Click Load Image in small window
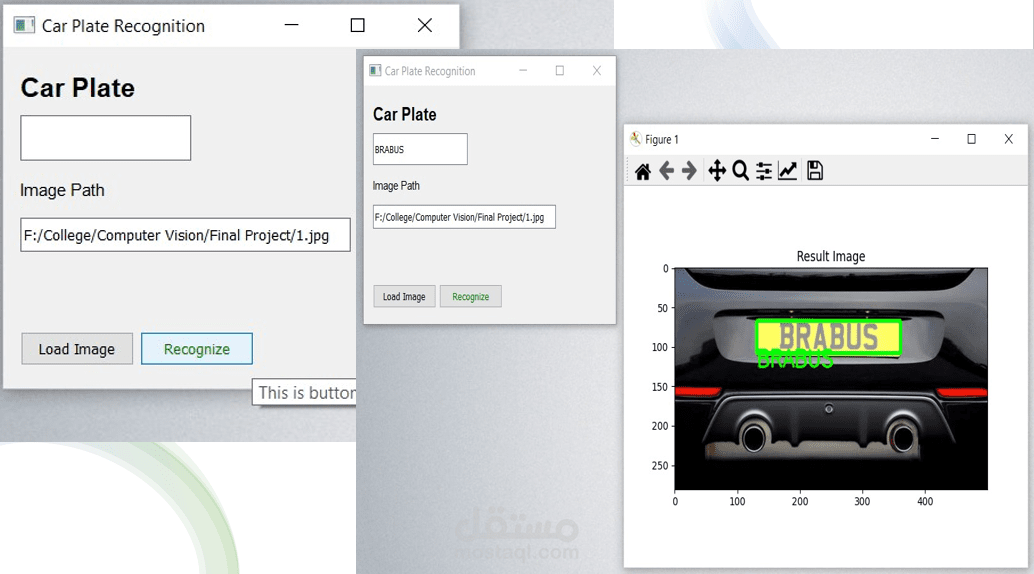Image resolution: width=1034 pixels, height=574 pixels. [404, 296]
